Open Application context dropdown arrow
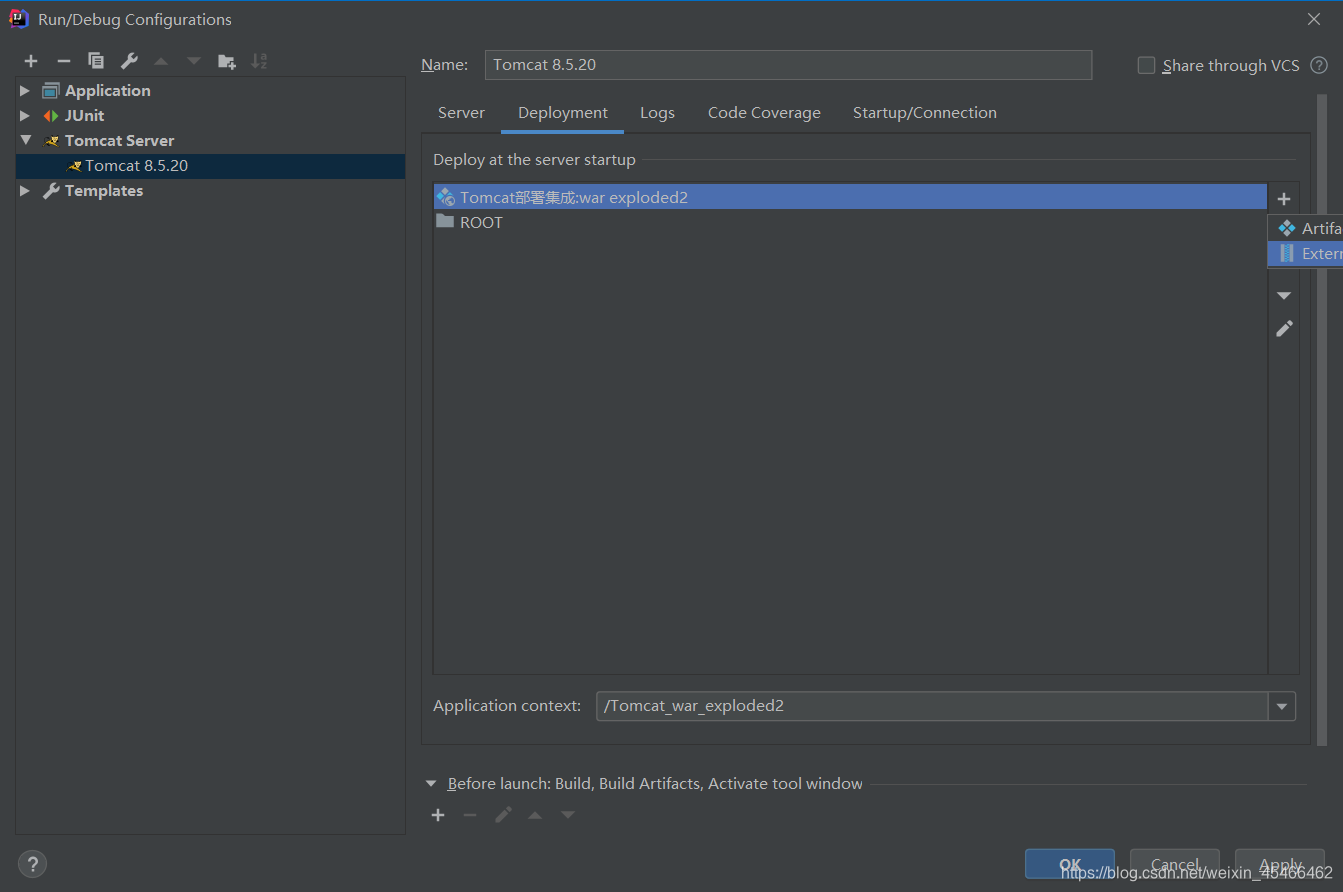The width and height of the screenshot is (1343, 892). (1282, 706)
